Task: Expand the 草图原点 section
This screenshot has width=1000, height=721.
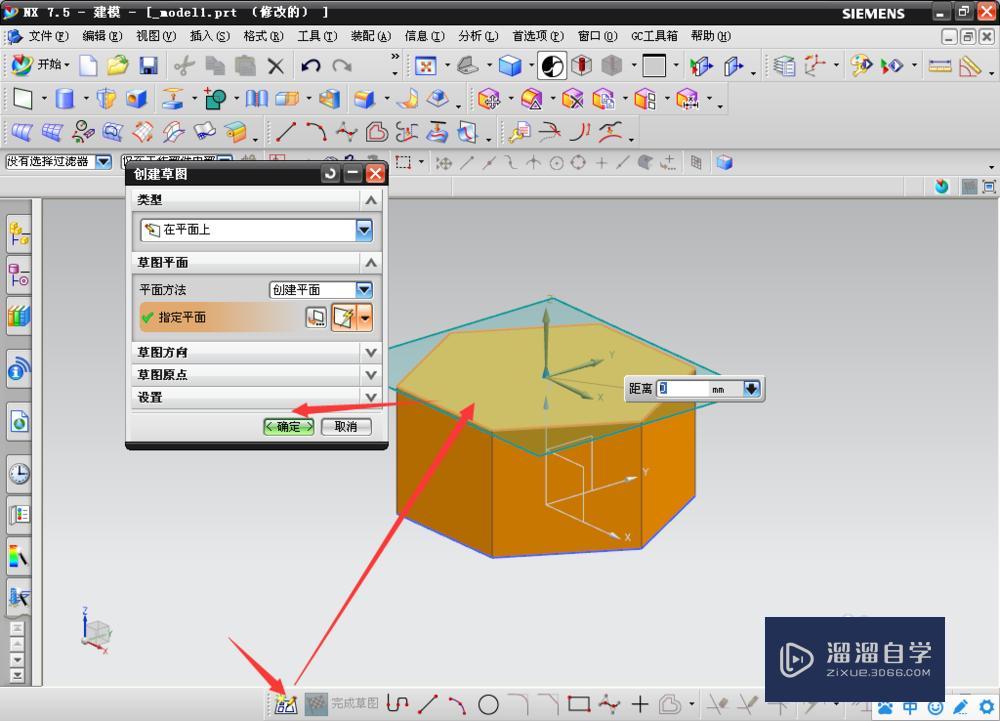Action: click(371, 375)
